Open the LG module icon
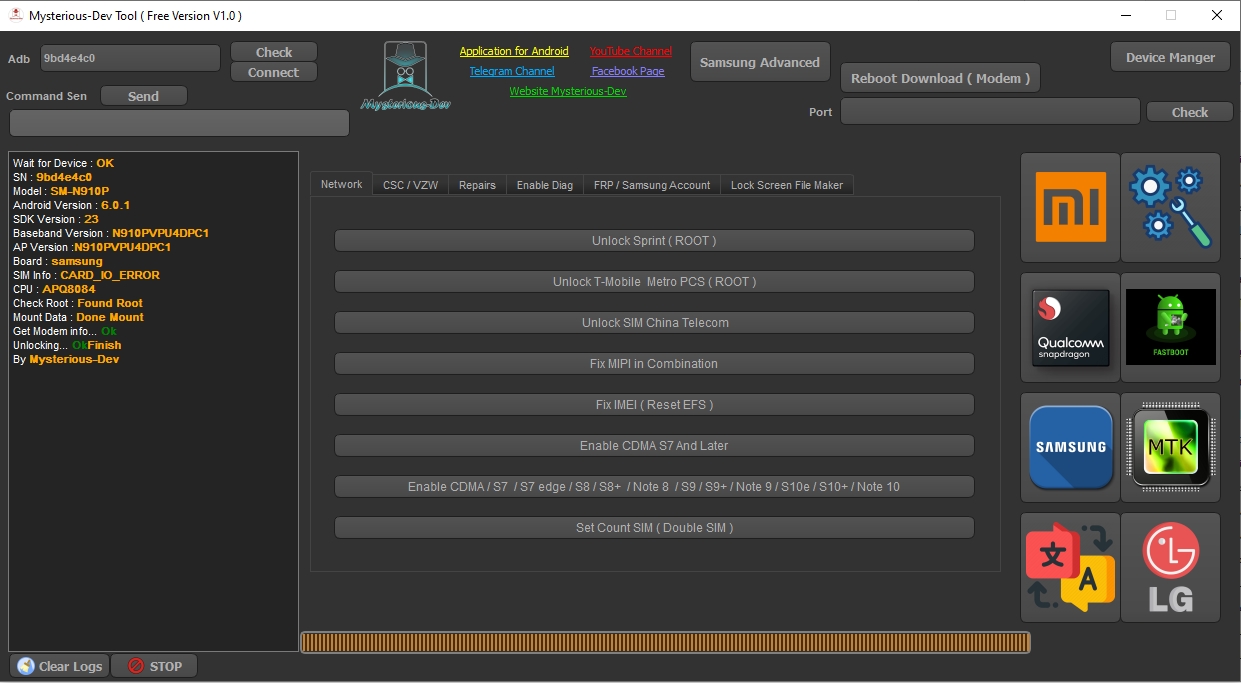The image size is (1241, 683). pyautogui.click(x=1170, y=567)
